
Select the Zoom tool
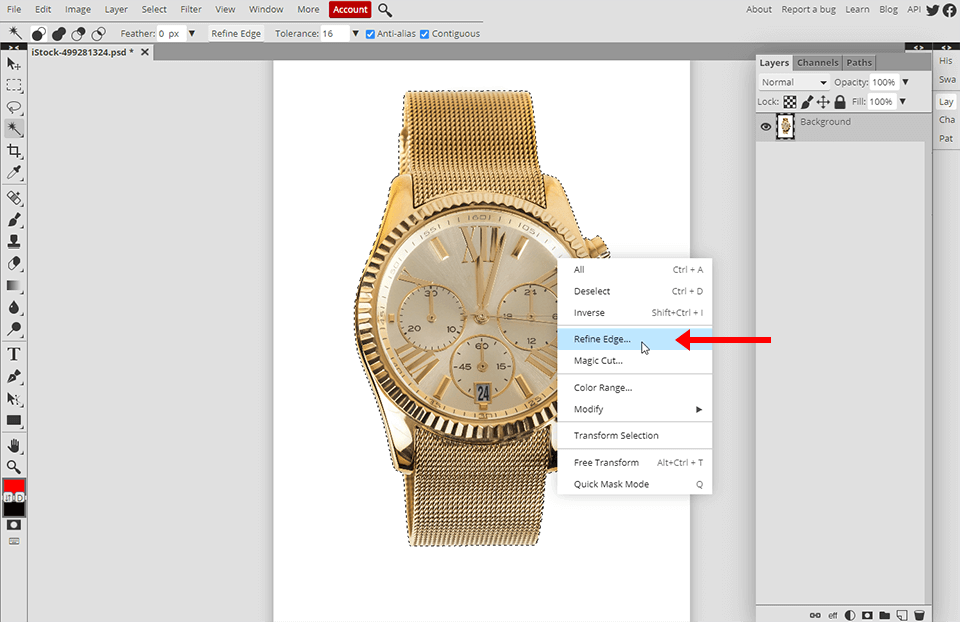pyautogui.click(x=14, y=467)
